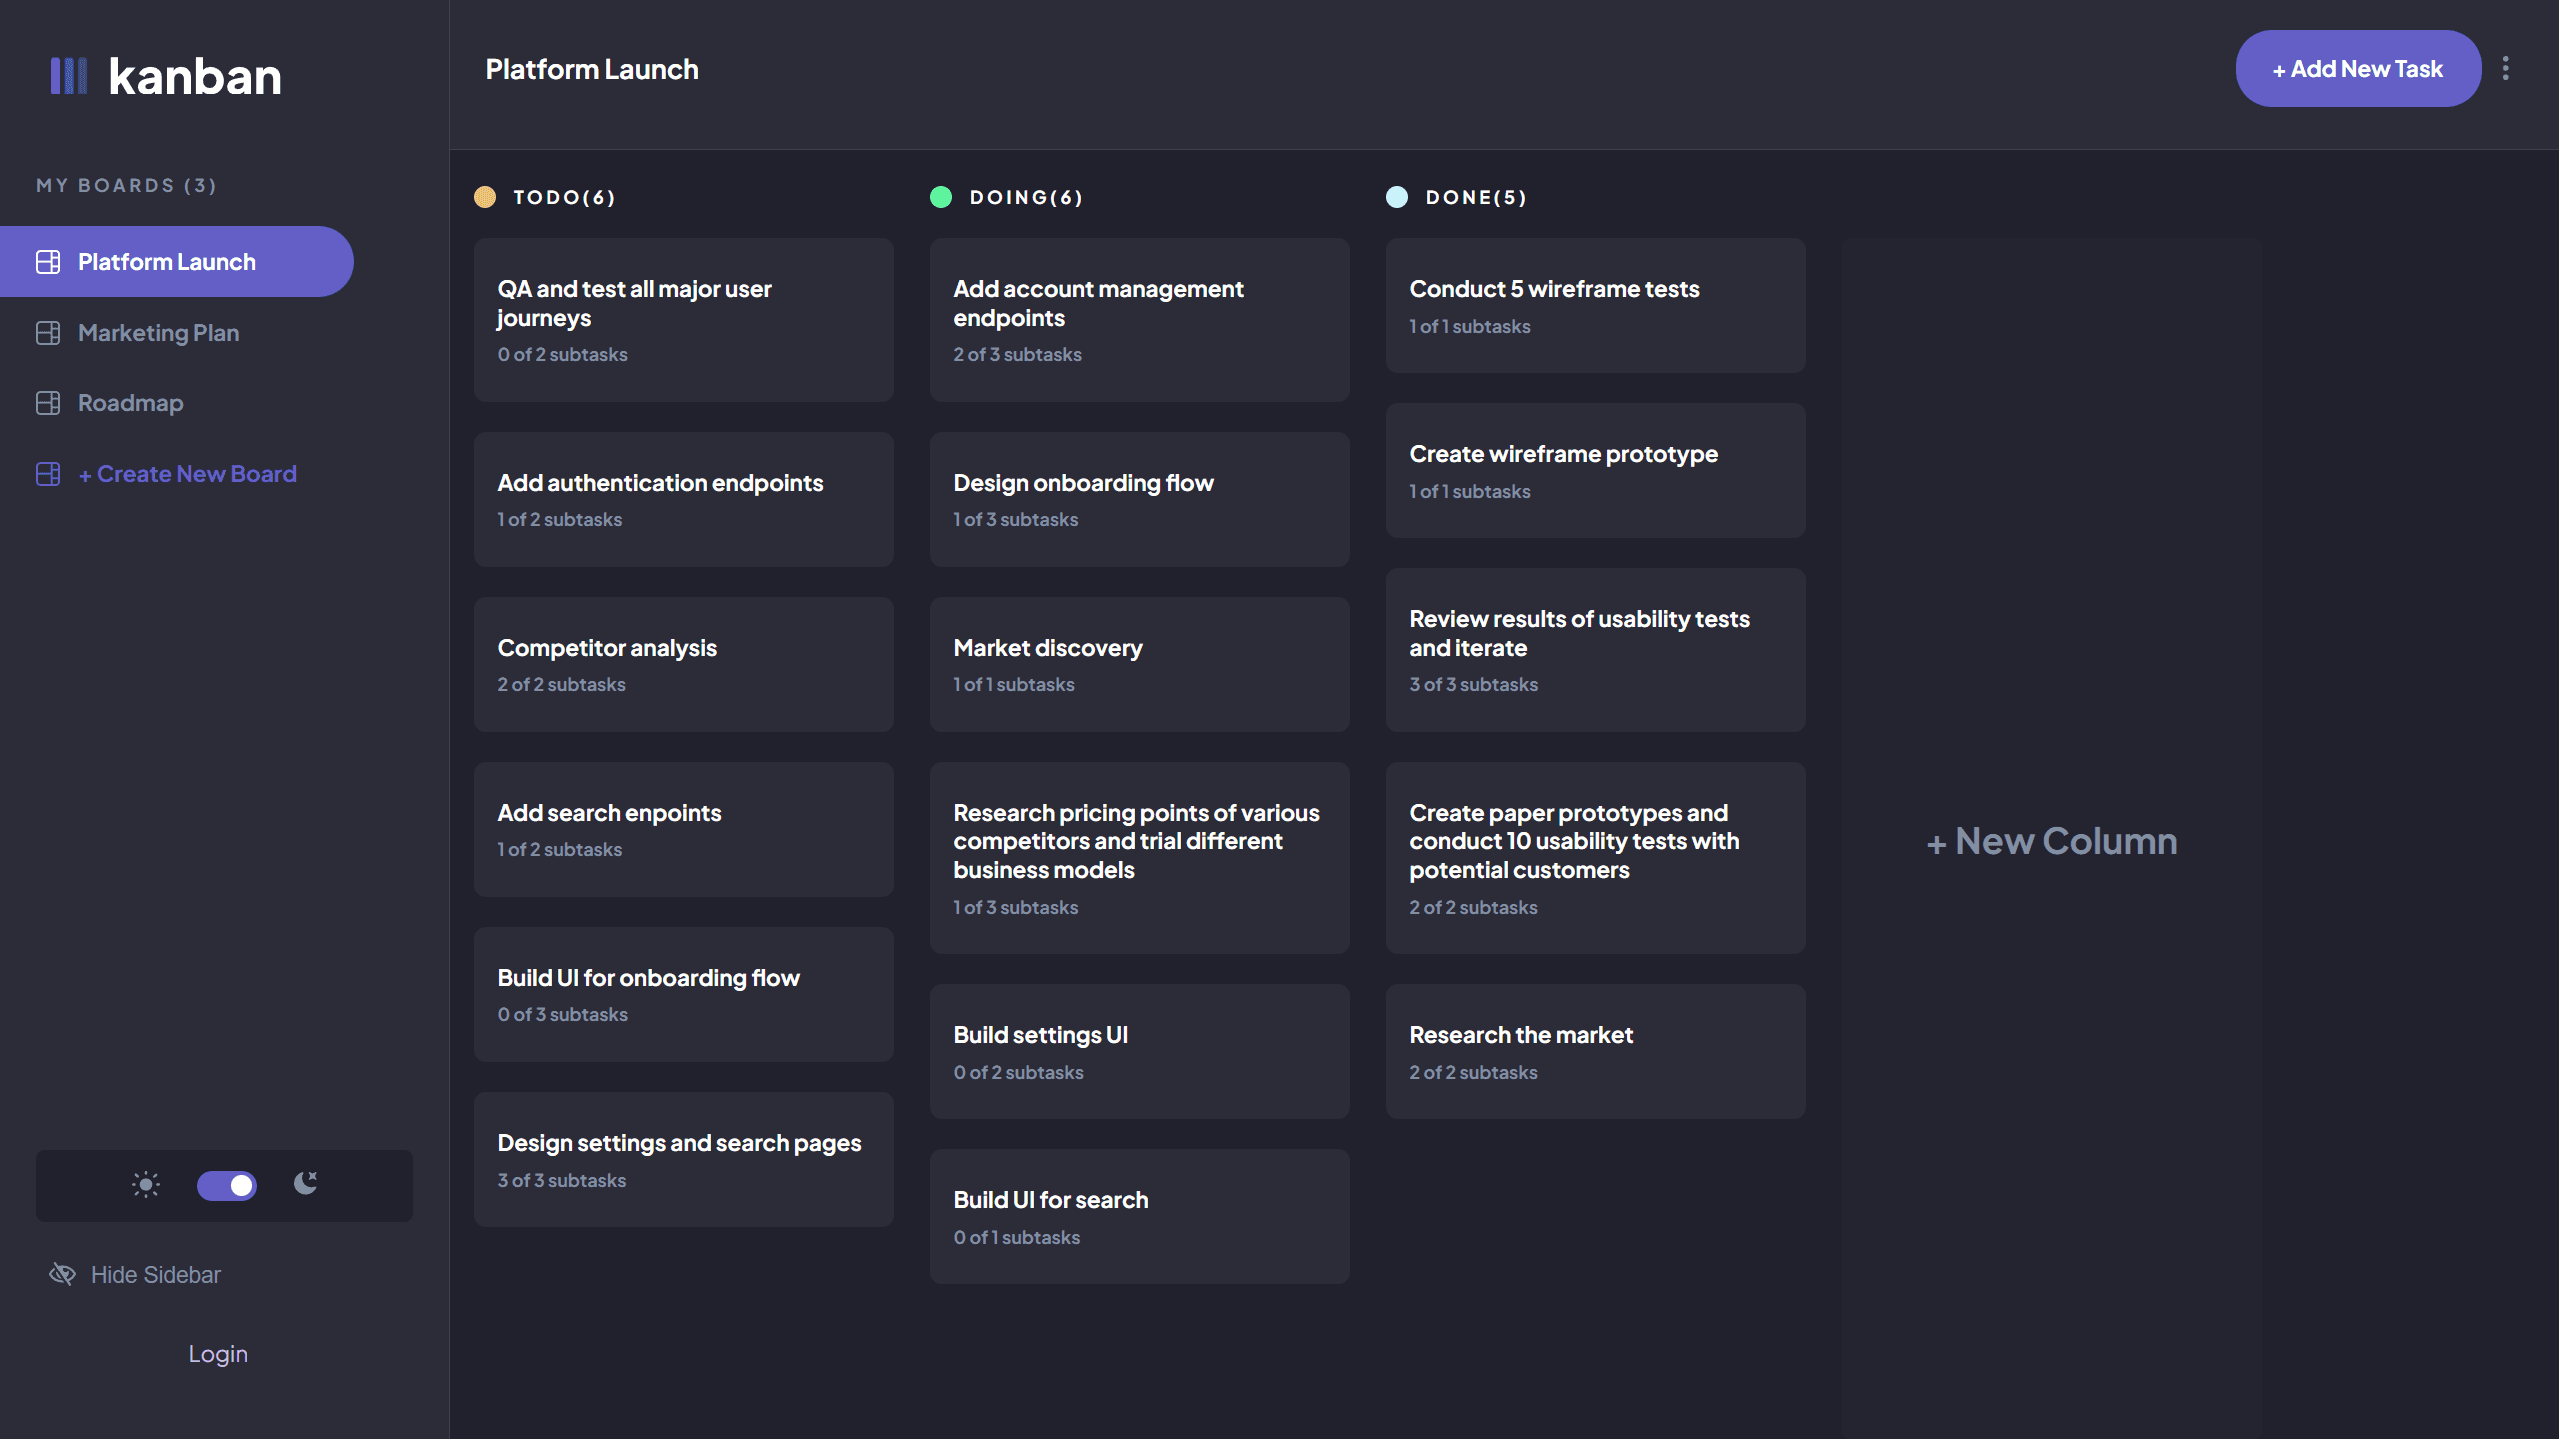This screenshot has width=2559, height=1439.
Task: Open the Conduct 5 wireframe tests card
Action: (1596, 306)
